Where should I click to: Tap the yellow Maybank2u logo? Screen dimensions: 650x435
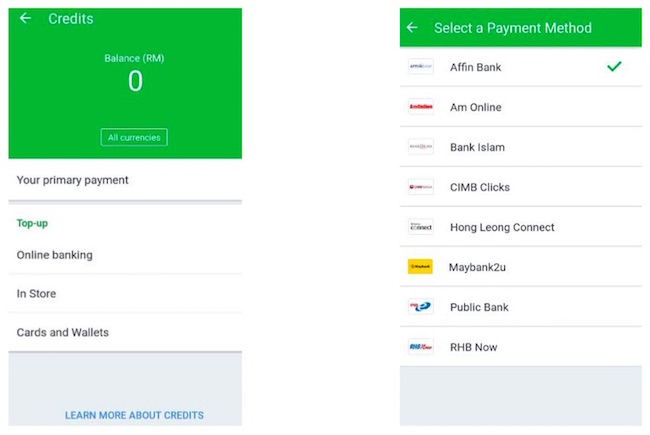pyautogui.click(x=420, y=267)
